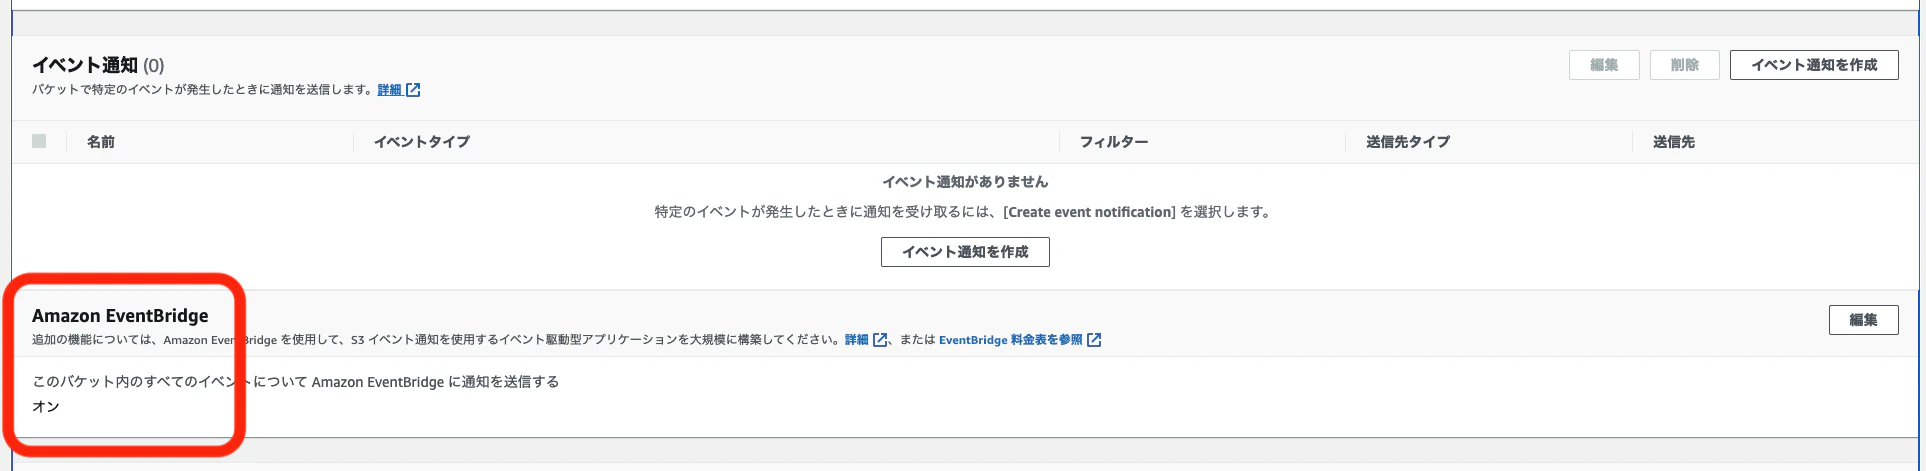Open EventBridge 料金表を参照 link

point(1010,340)
